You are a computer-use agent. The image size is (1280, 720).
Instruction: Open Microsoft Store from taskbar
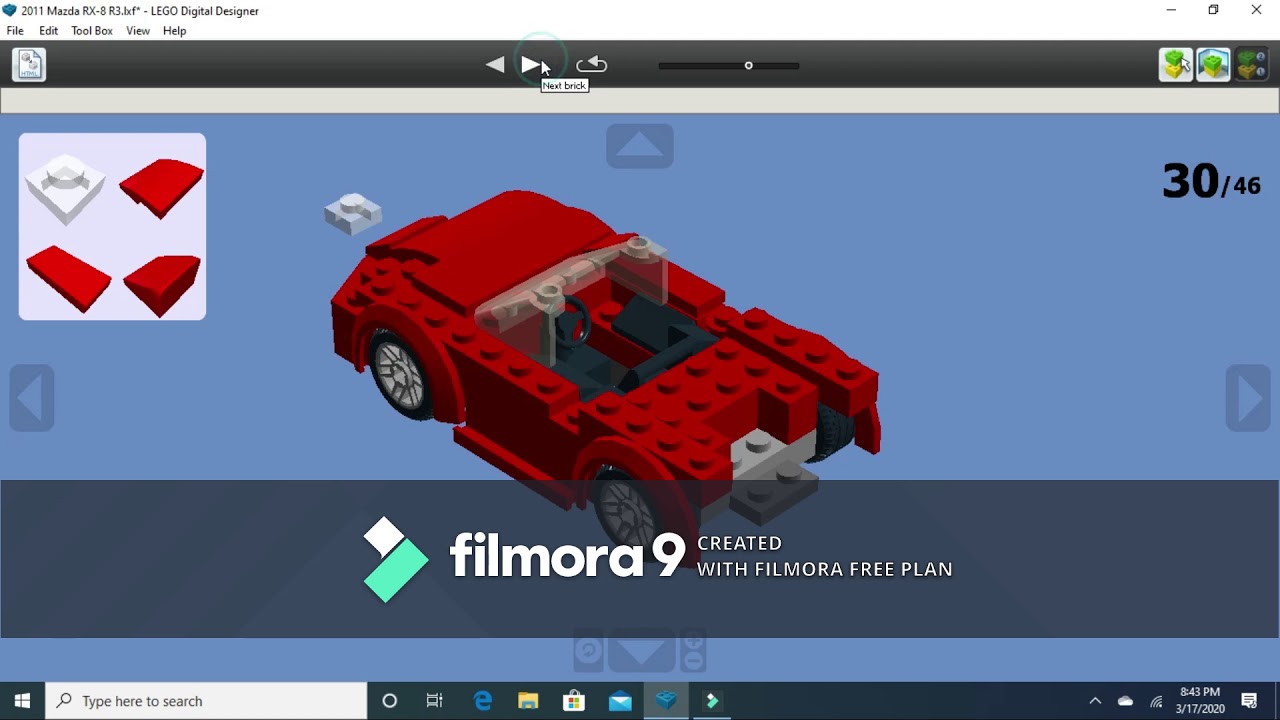click(574, 701)
